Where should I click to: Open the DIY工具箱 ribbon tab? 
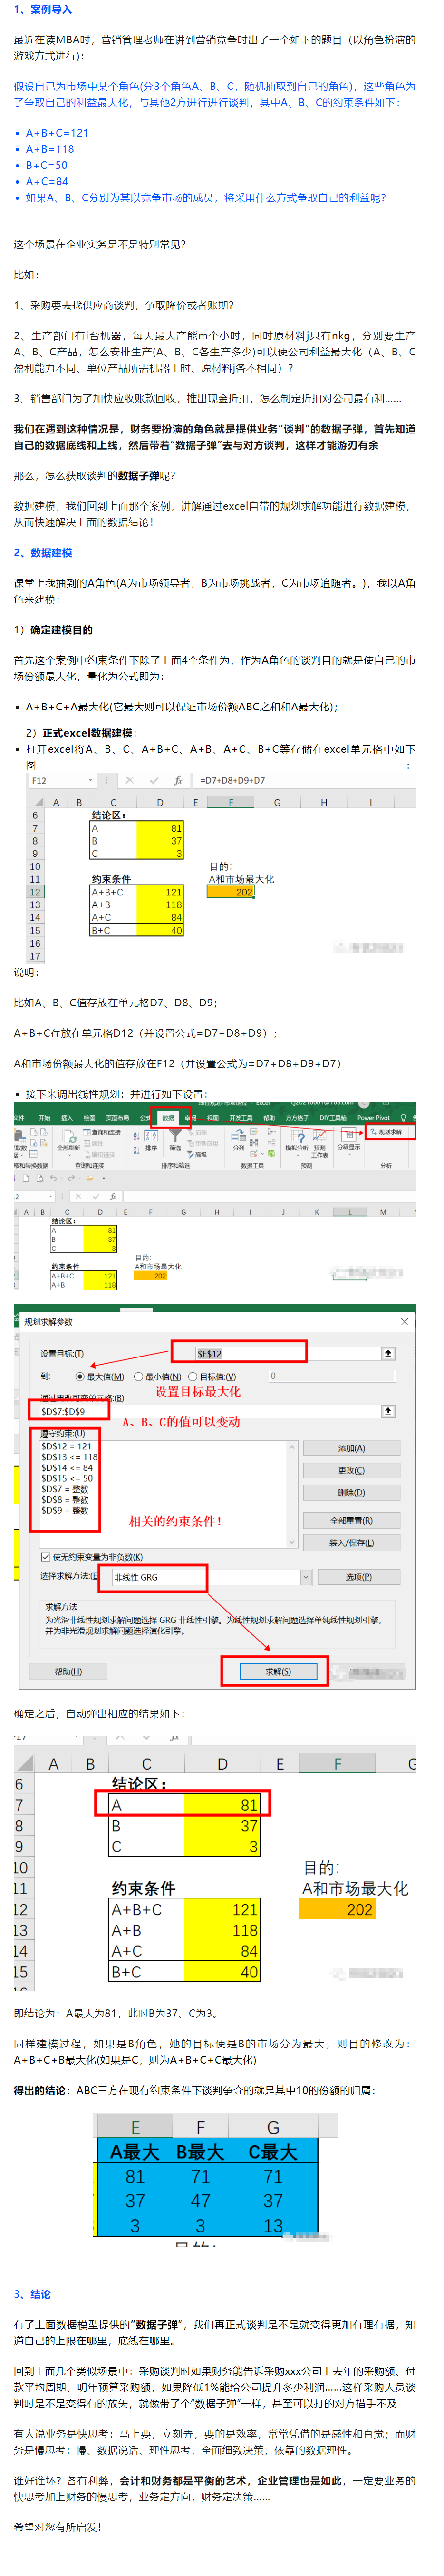pos(333,1118)
